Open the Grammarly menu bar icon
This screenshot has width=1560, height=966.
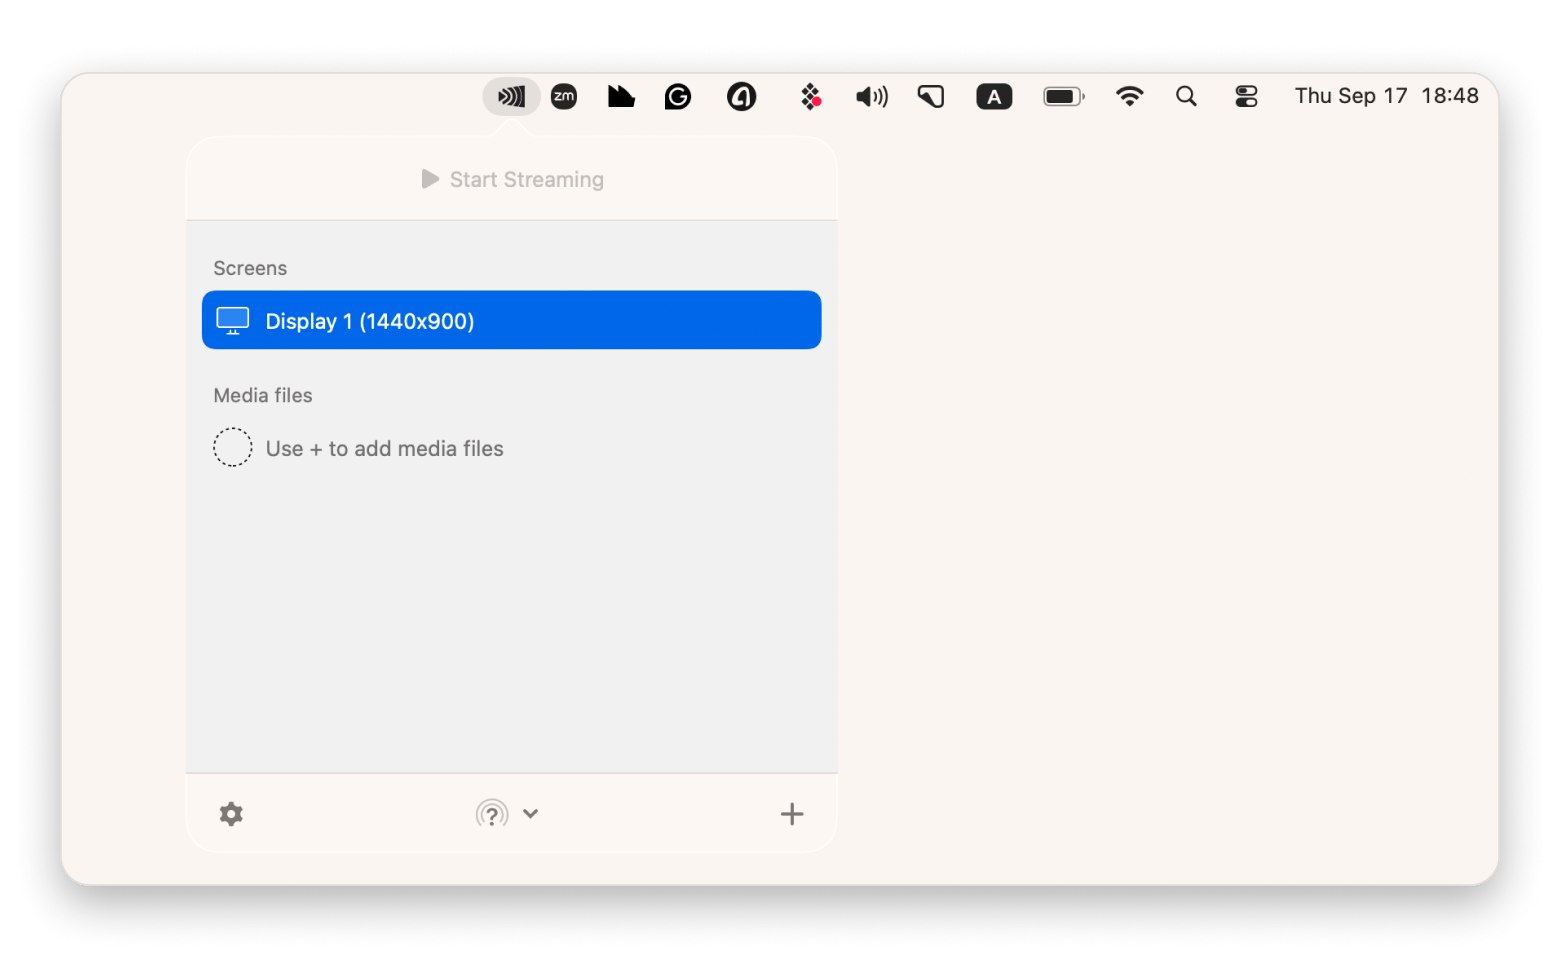pyautogui.click(x=678, y=96)
